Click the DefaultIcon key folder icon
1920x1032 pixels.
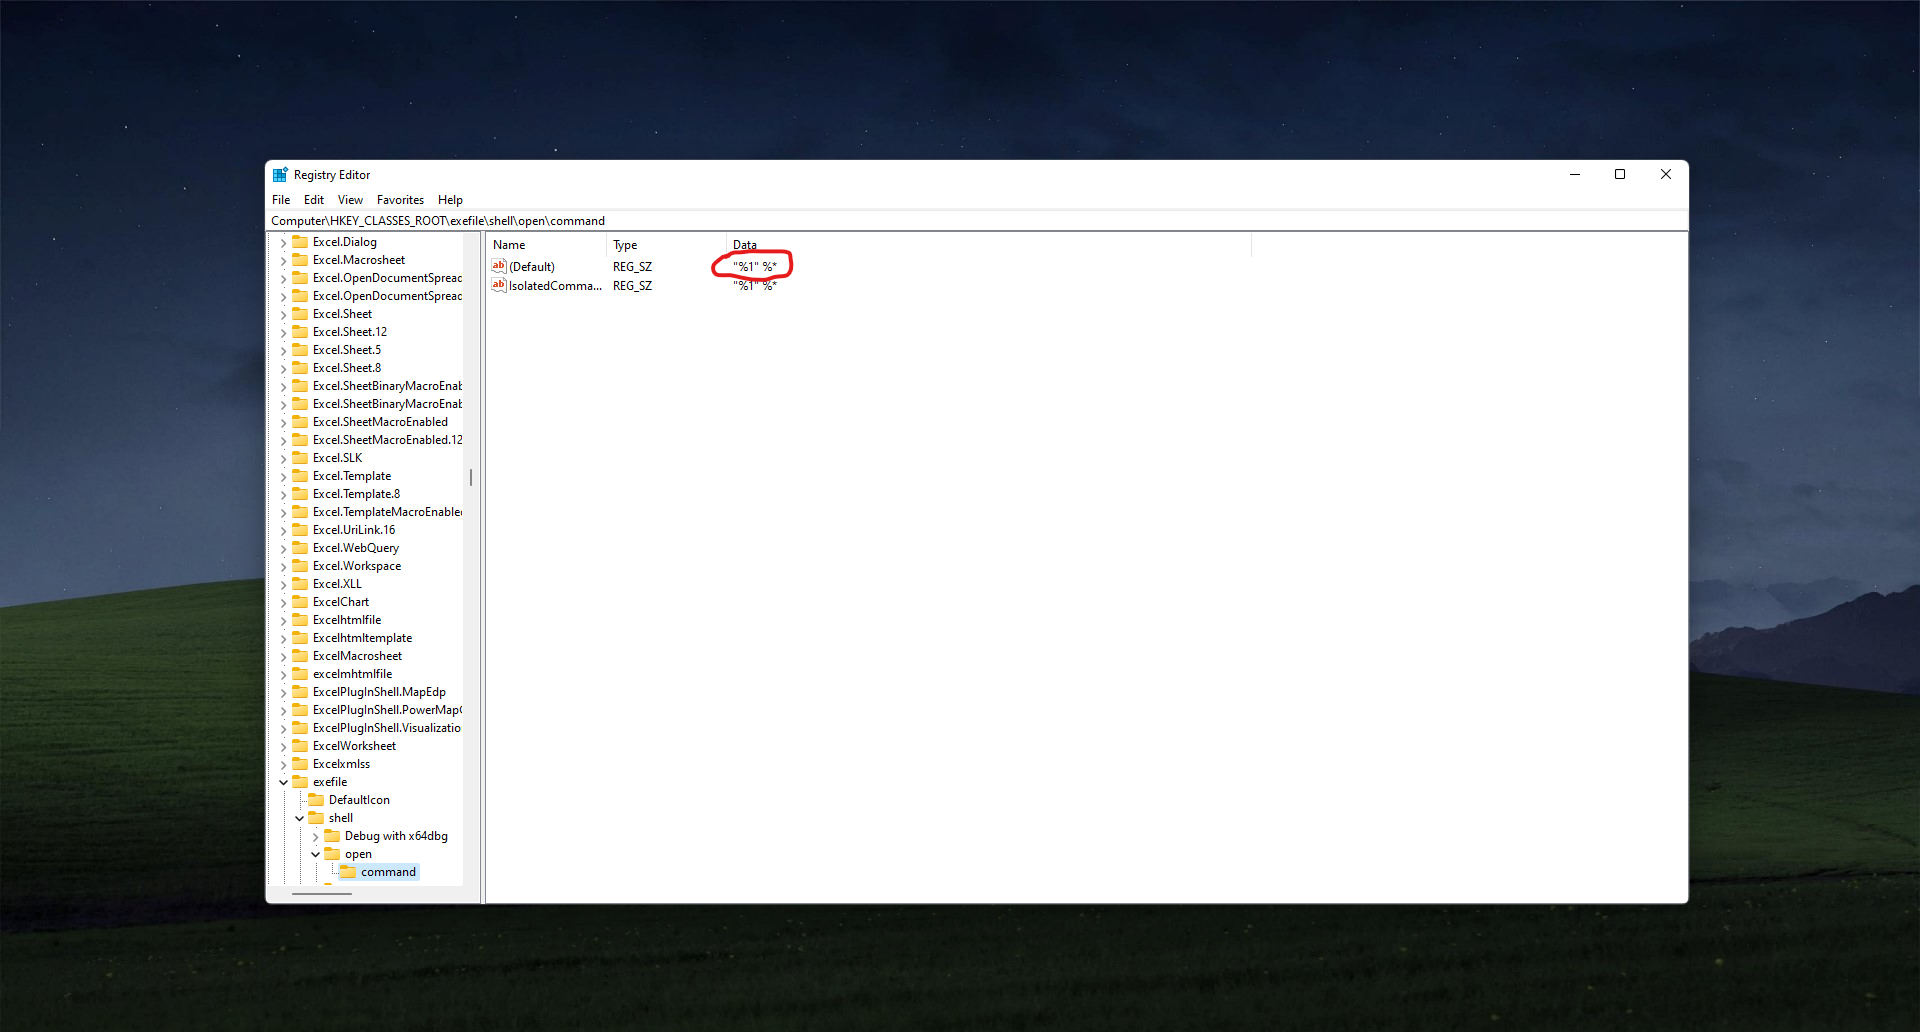(x=316, y=800)
